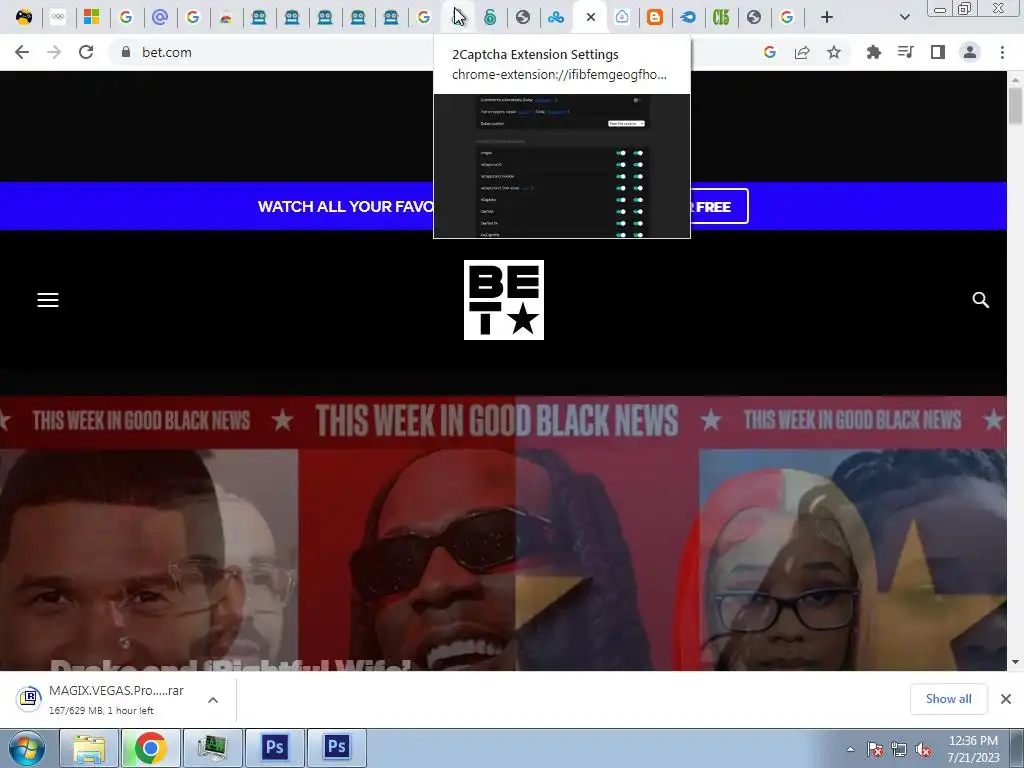The image size is (1024, 768).
Task: Click the vertical scrollbar thumb
Action: [x=1016, y=106]
